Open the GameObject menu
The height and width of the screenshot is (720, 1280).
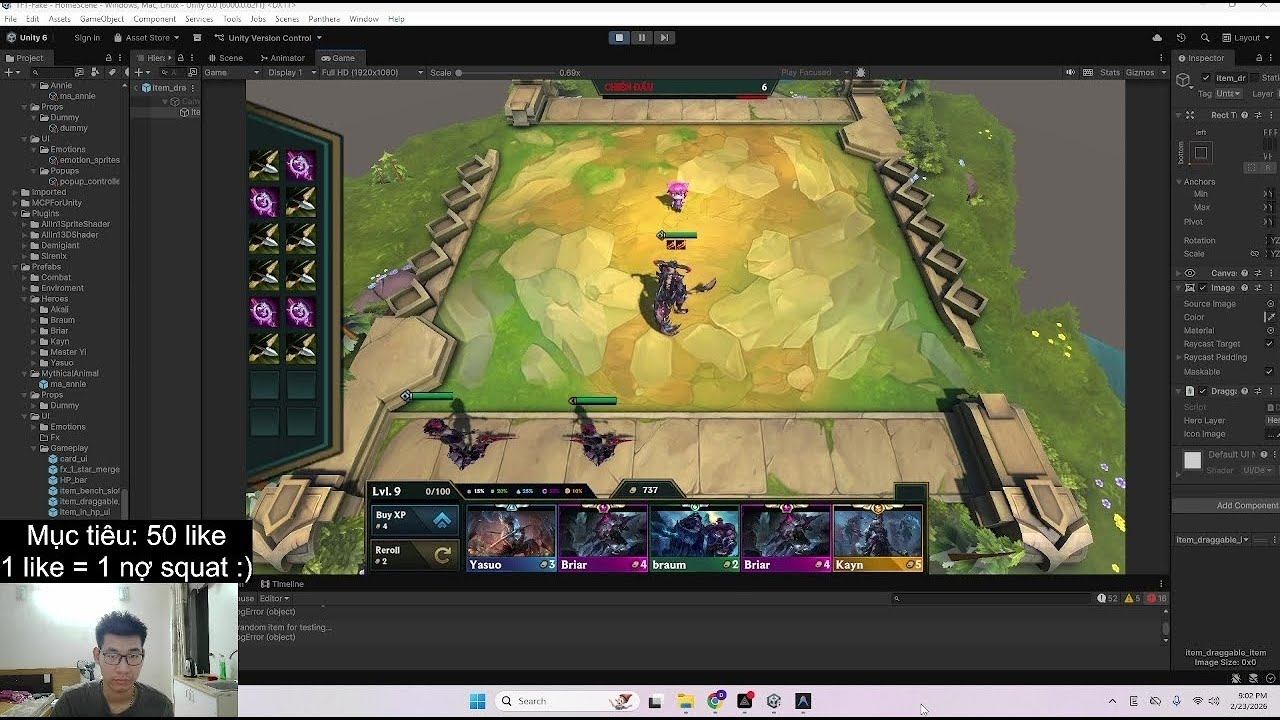point(102,19)
